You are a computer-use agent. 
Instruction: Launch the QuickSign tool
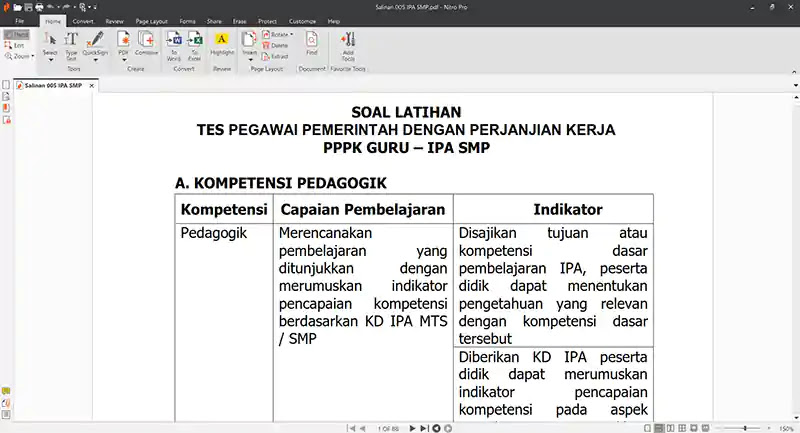coord(95,43)
